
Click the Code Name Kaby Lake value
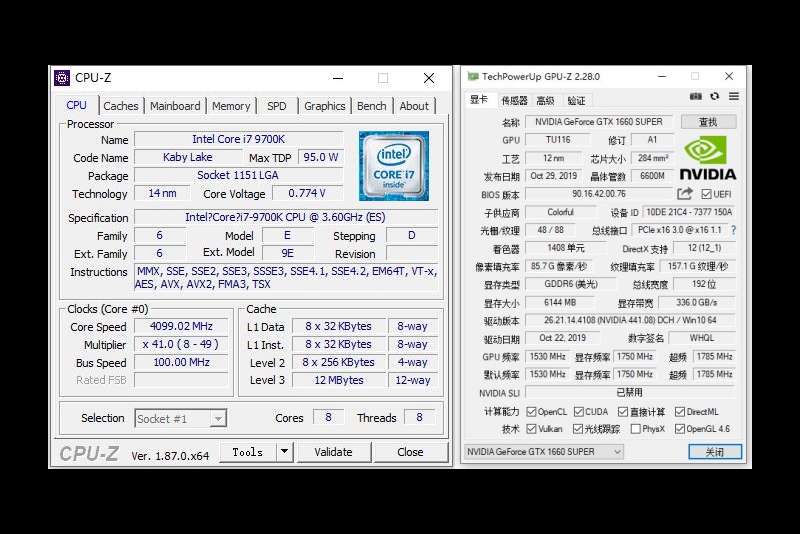click(188, 157)
